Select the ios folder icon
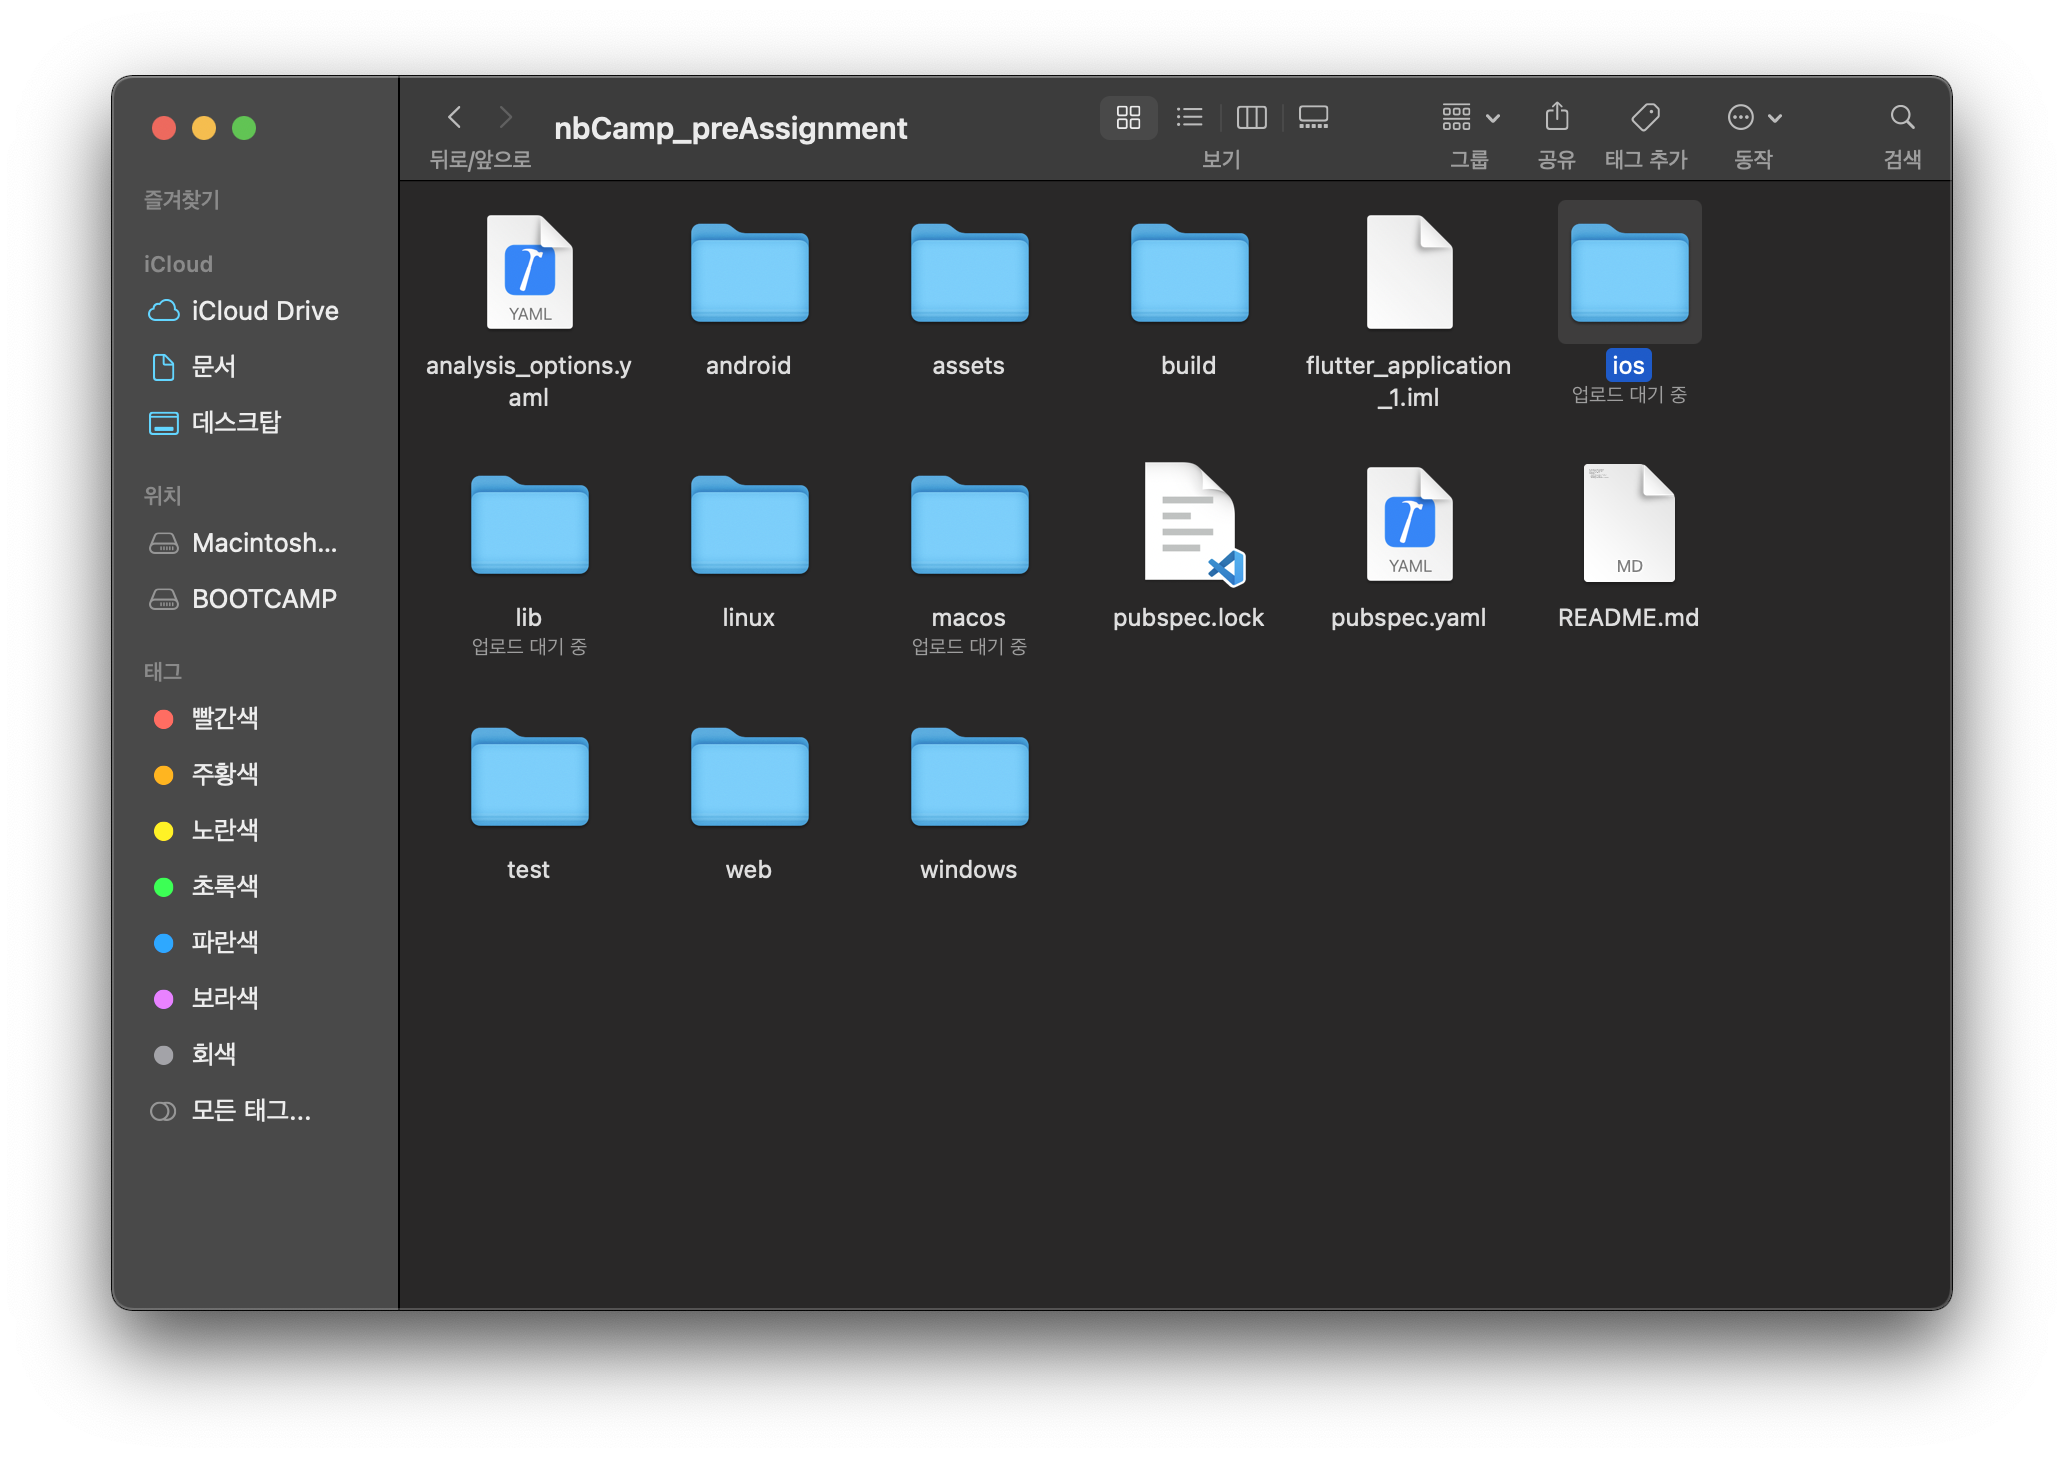The height and width of the screenshot is (1458, 2064). 1629,272
